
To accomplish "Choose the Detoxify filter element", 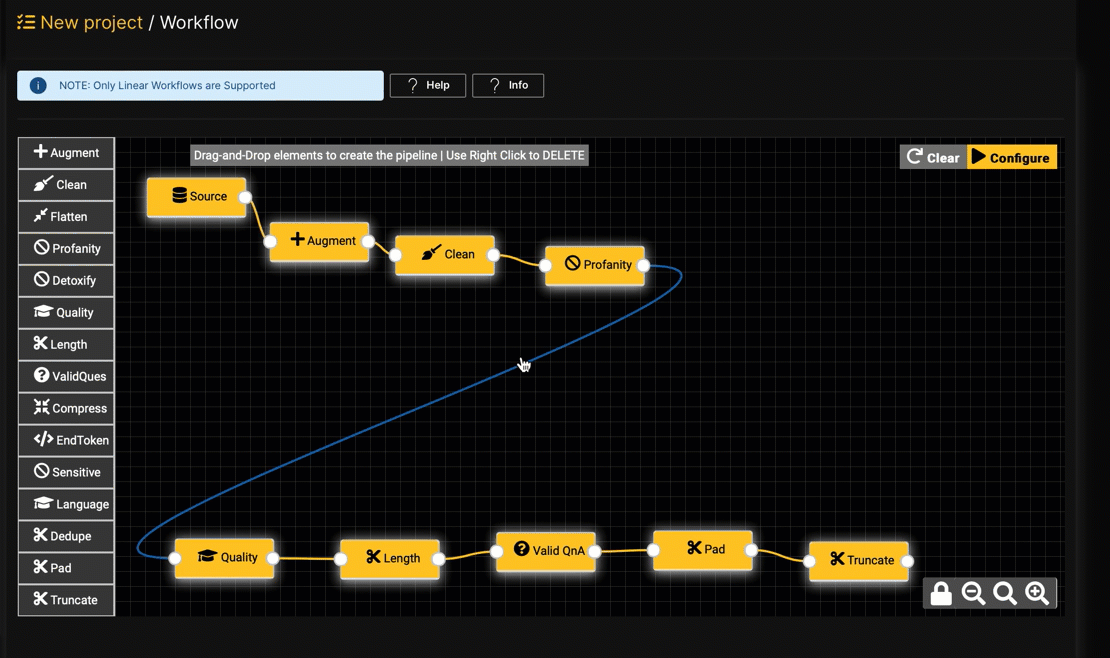I will coord(66,280).
